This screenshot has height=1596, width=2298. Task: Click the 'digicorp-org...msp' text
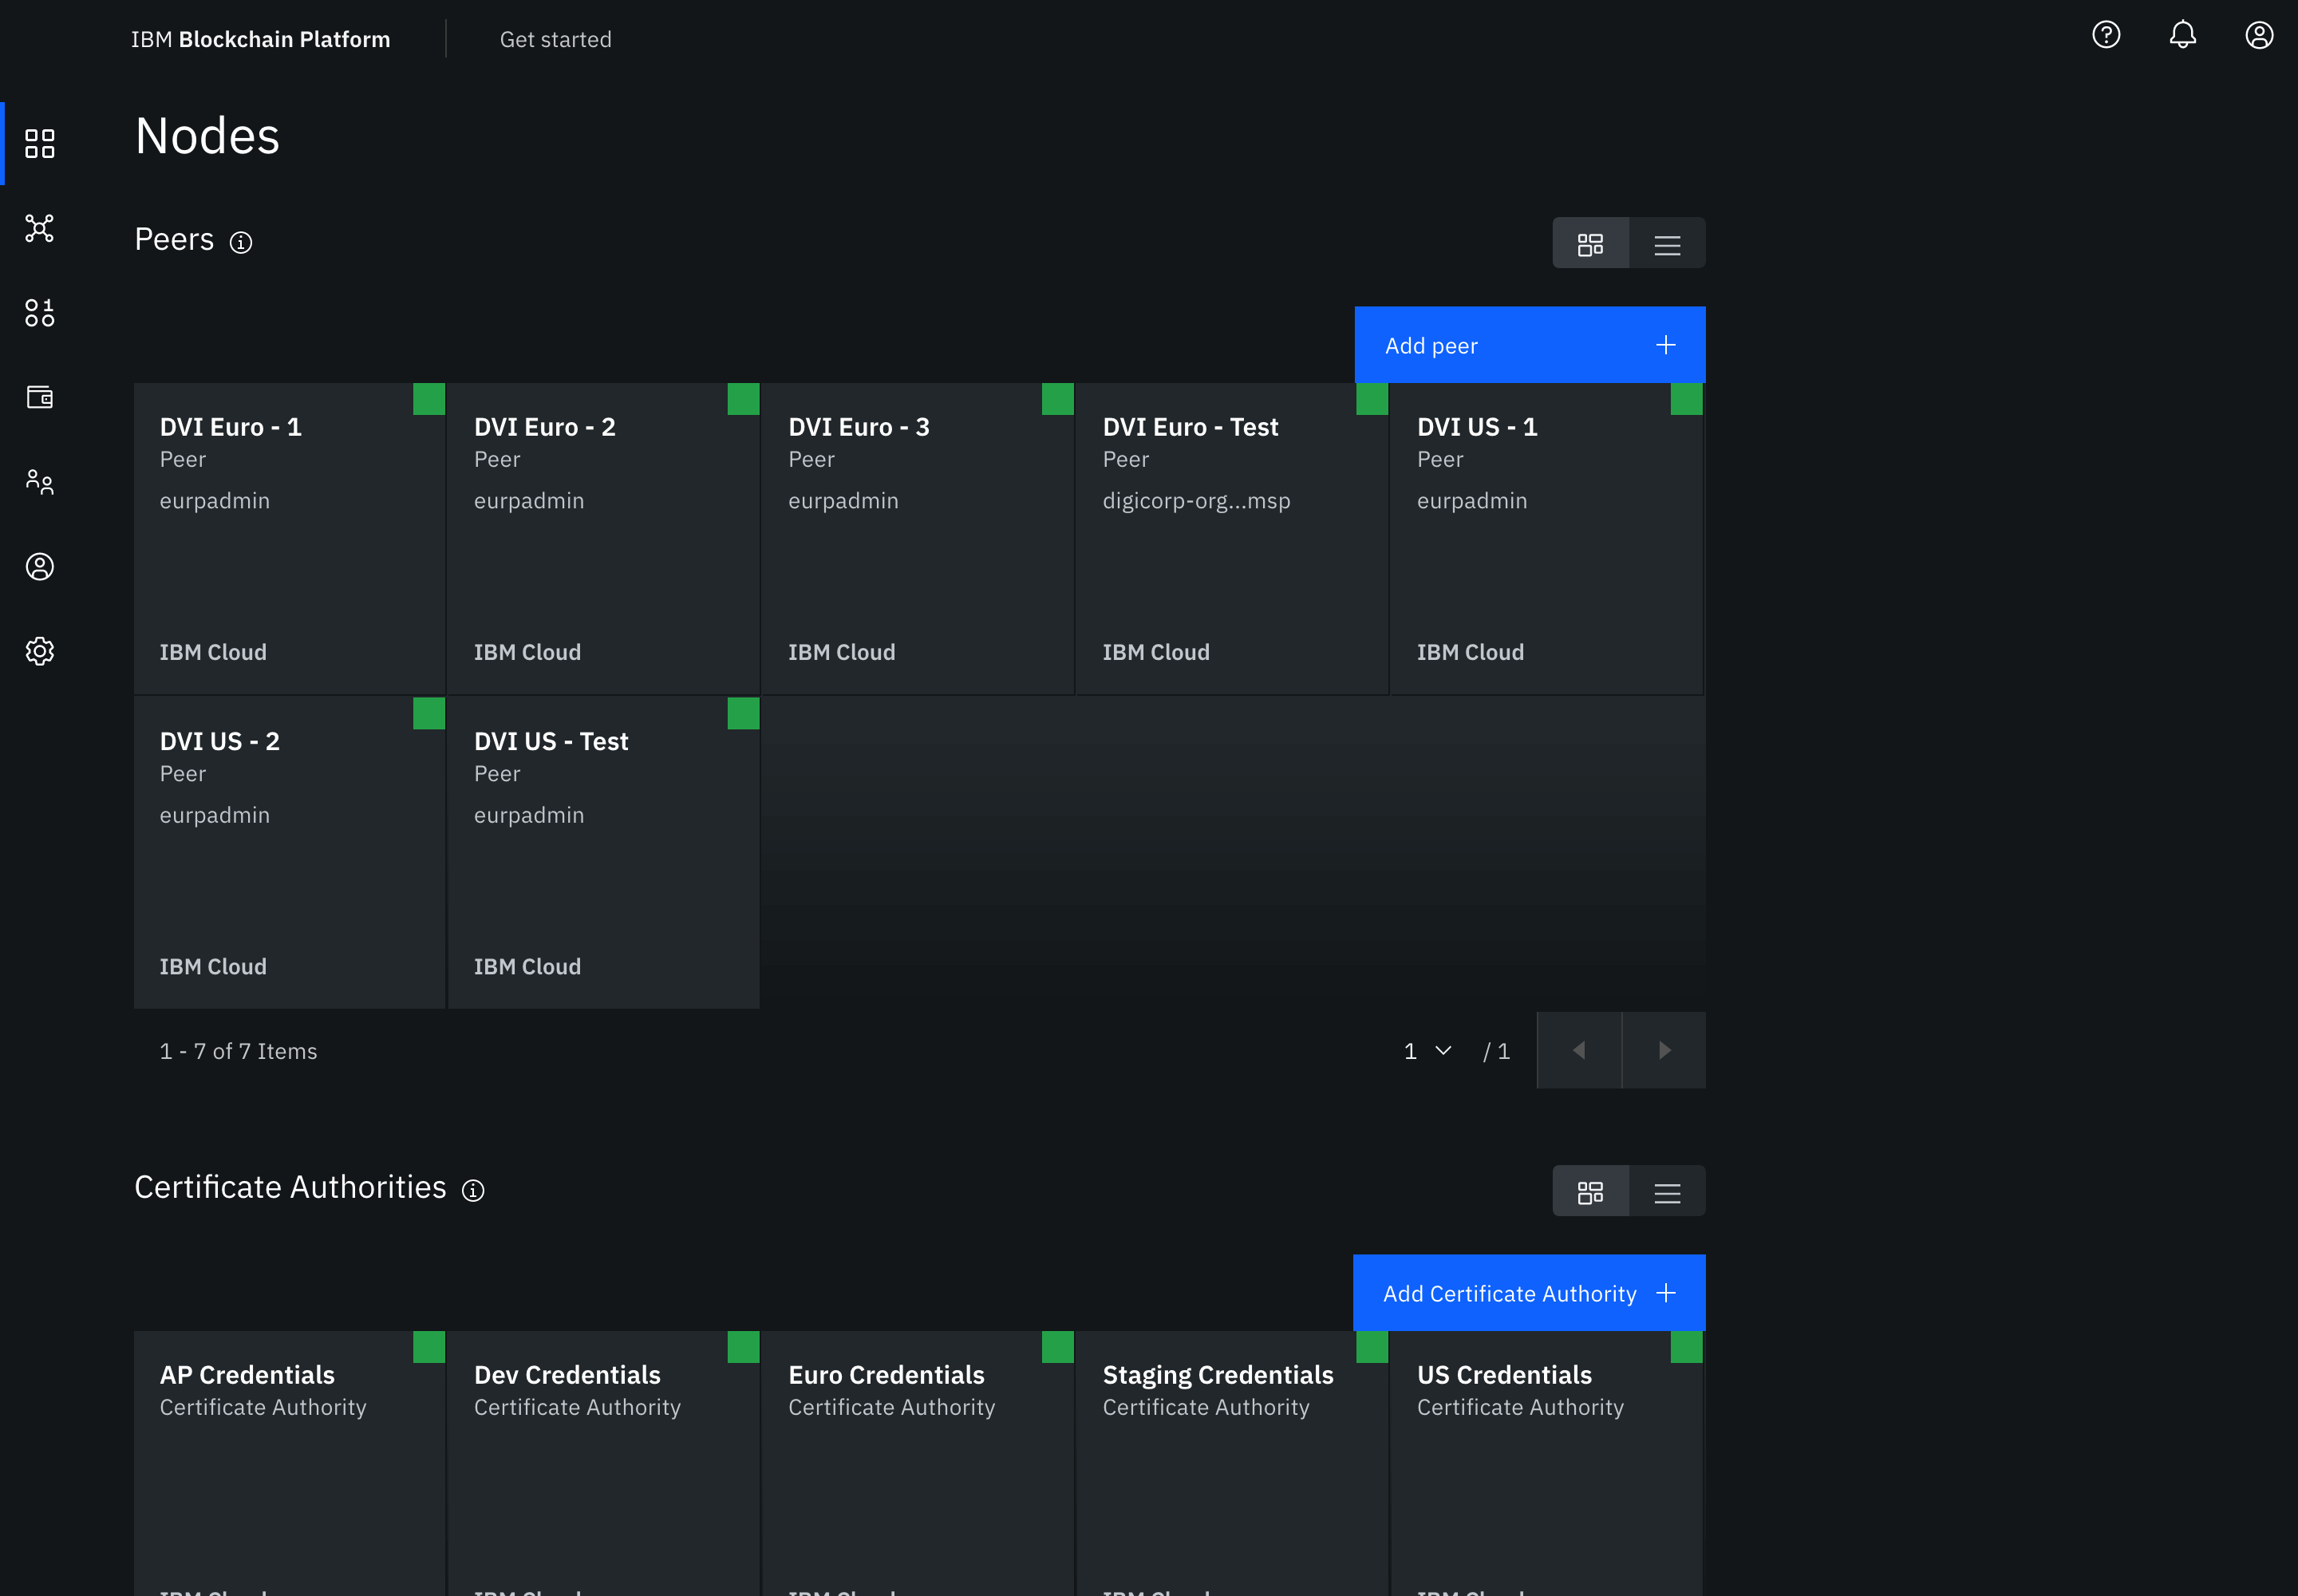(1196, 501)
